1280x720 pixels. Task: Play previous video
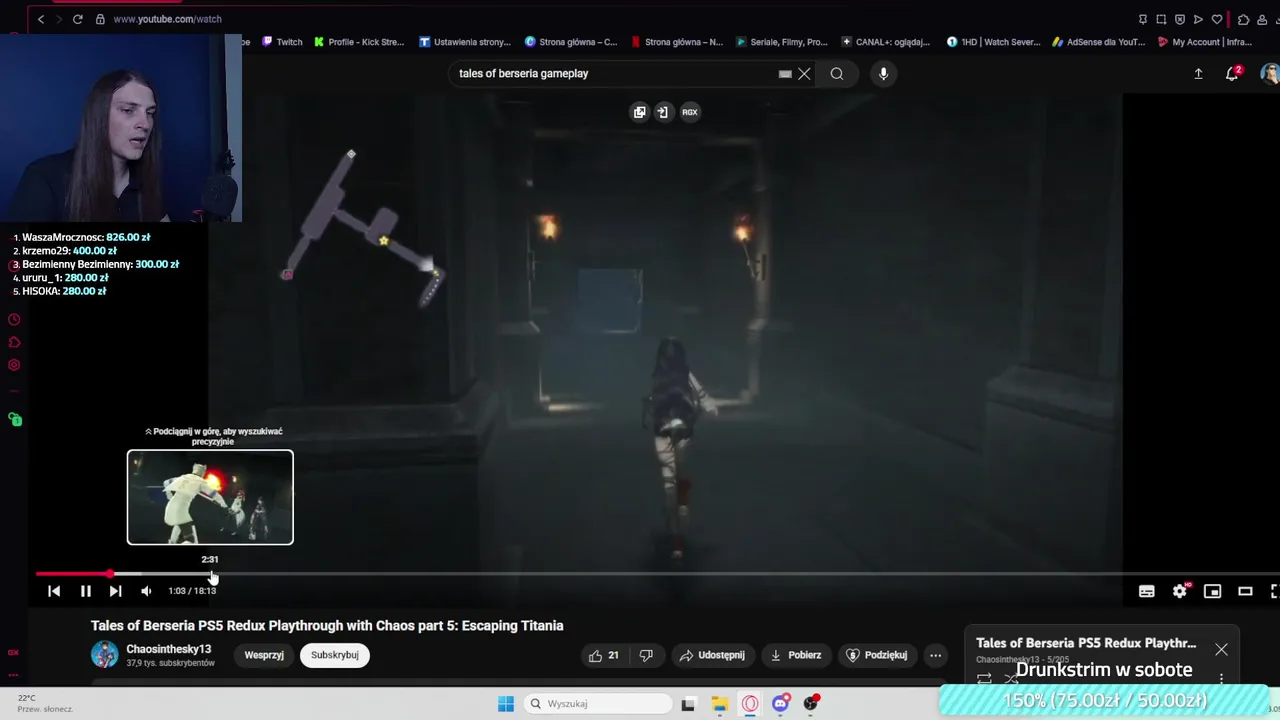click(54, 591)
